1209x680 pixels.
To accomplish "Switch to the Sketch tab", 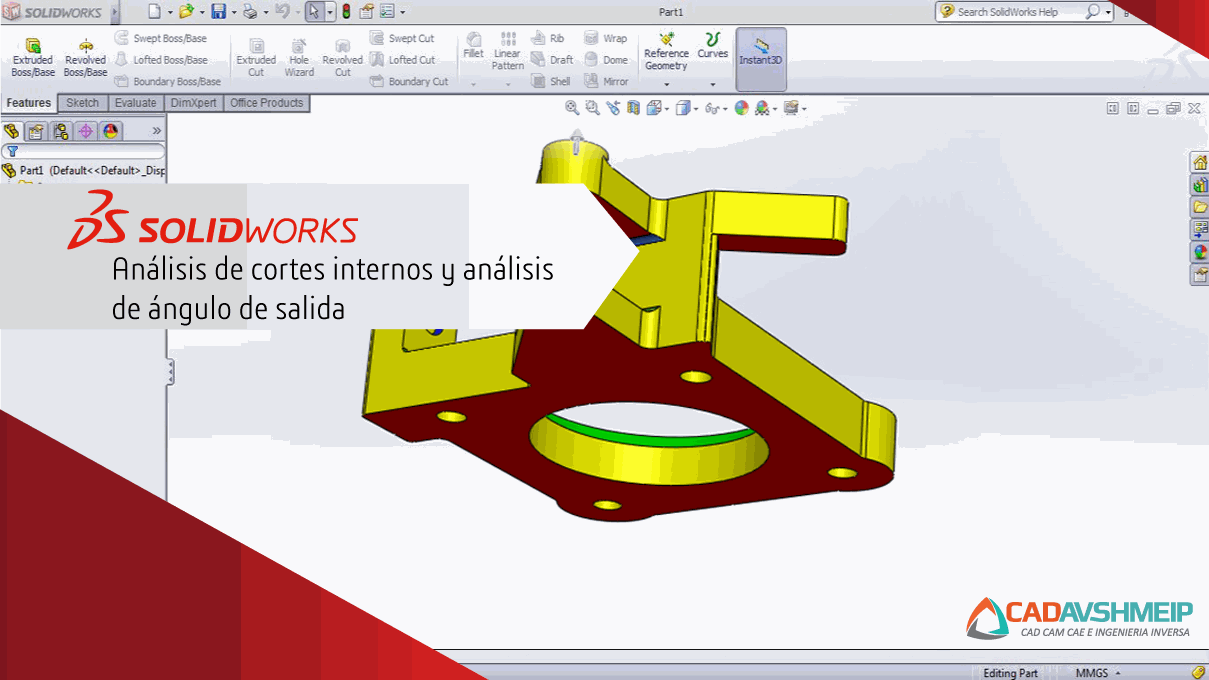I will 83,103.
